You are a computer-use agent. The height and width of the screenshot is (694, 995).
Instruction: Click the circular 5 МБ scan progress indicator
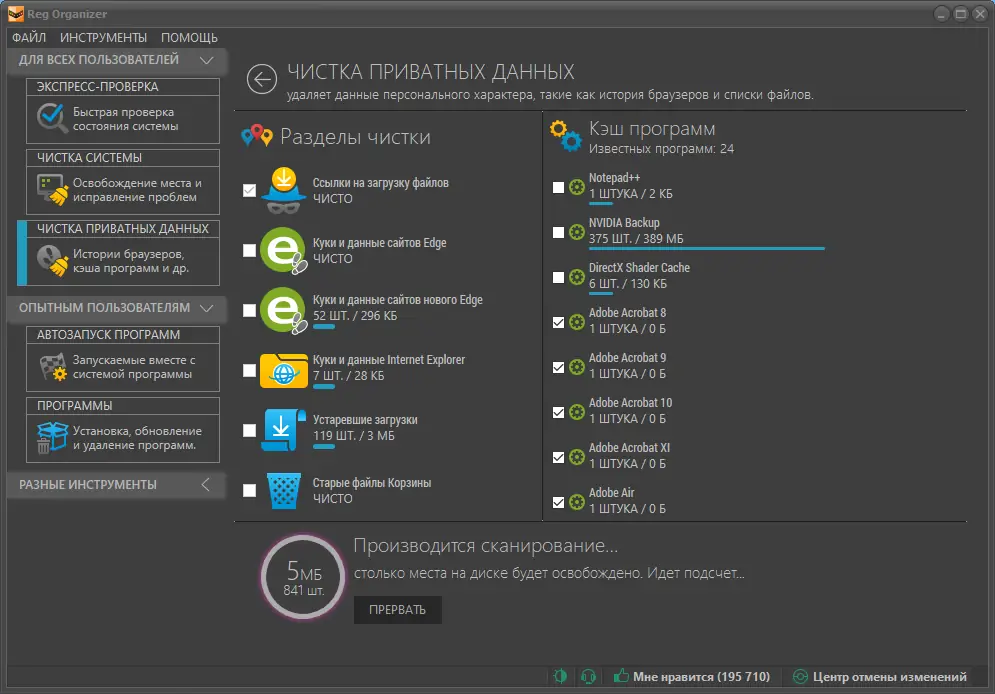[x=303, y=577]
